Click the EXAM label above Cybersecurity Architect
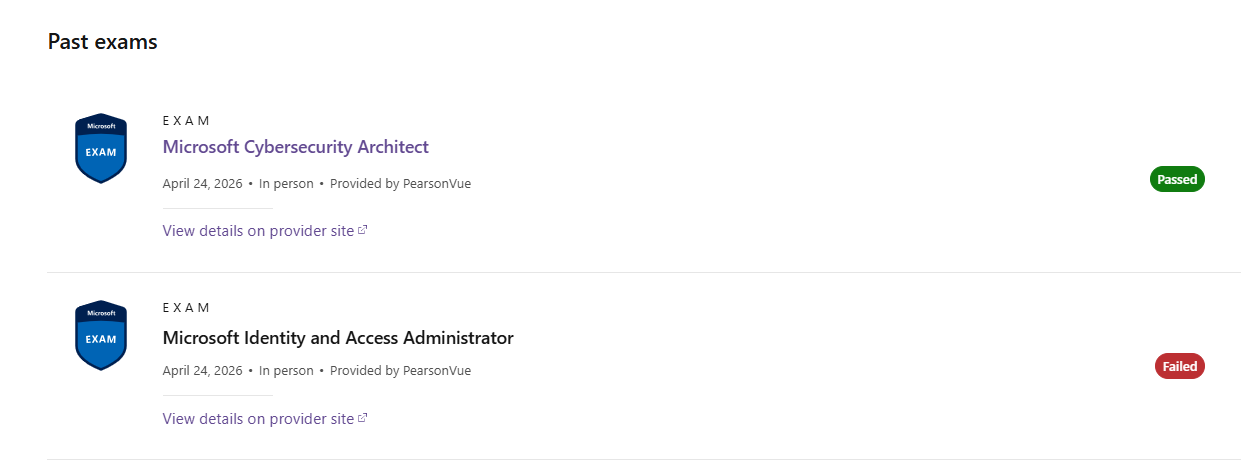This screenshot has height=468, width=1241. pyautogui.click(x=186, y=120)
